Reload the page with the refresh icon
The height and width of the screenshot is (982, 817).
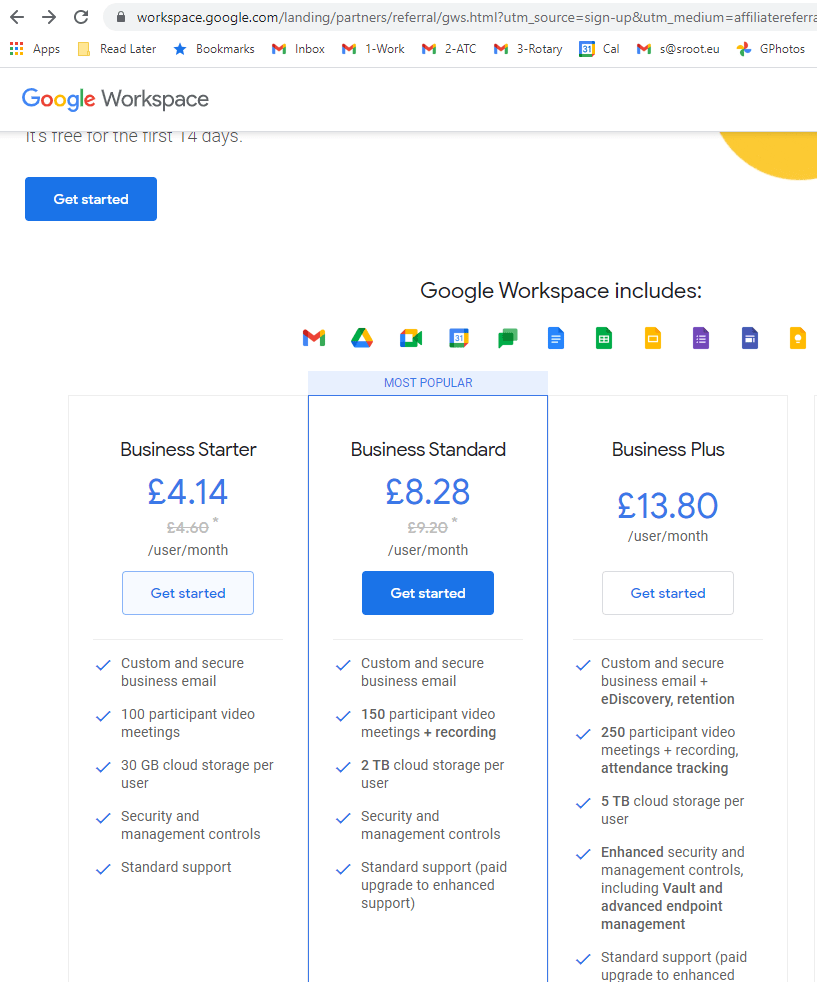pyautogui.click(x=81, y=17)
